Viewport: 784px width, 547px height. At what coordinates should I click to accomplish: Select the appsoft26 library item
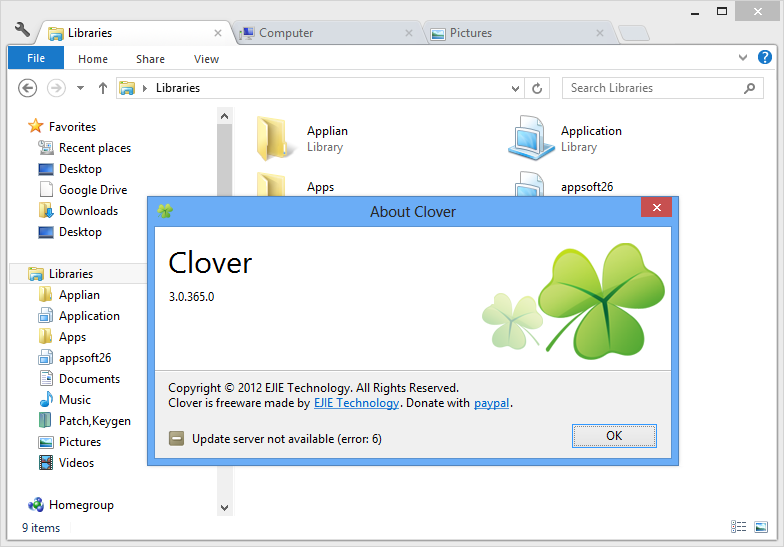click(x=587, y=187)
